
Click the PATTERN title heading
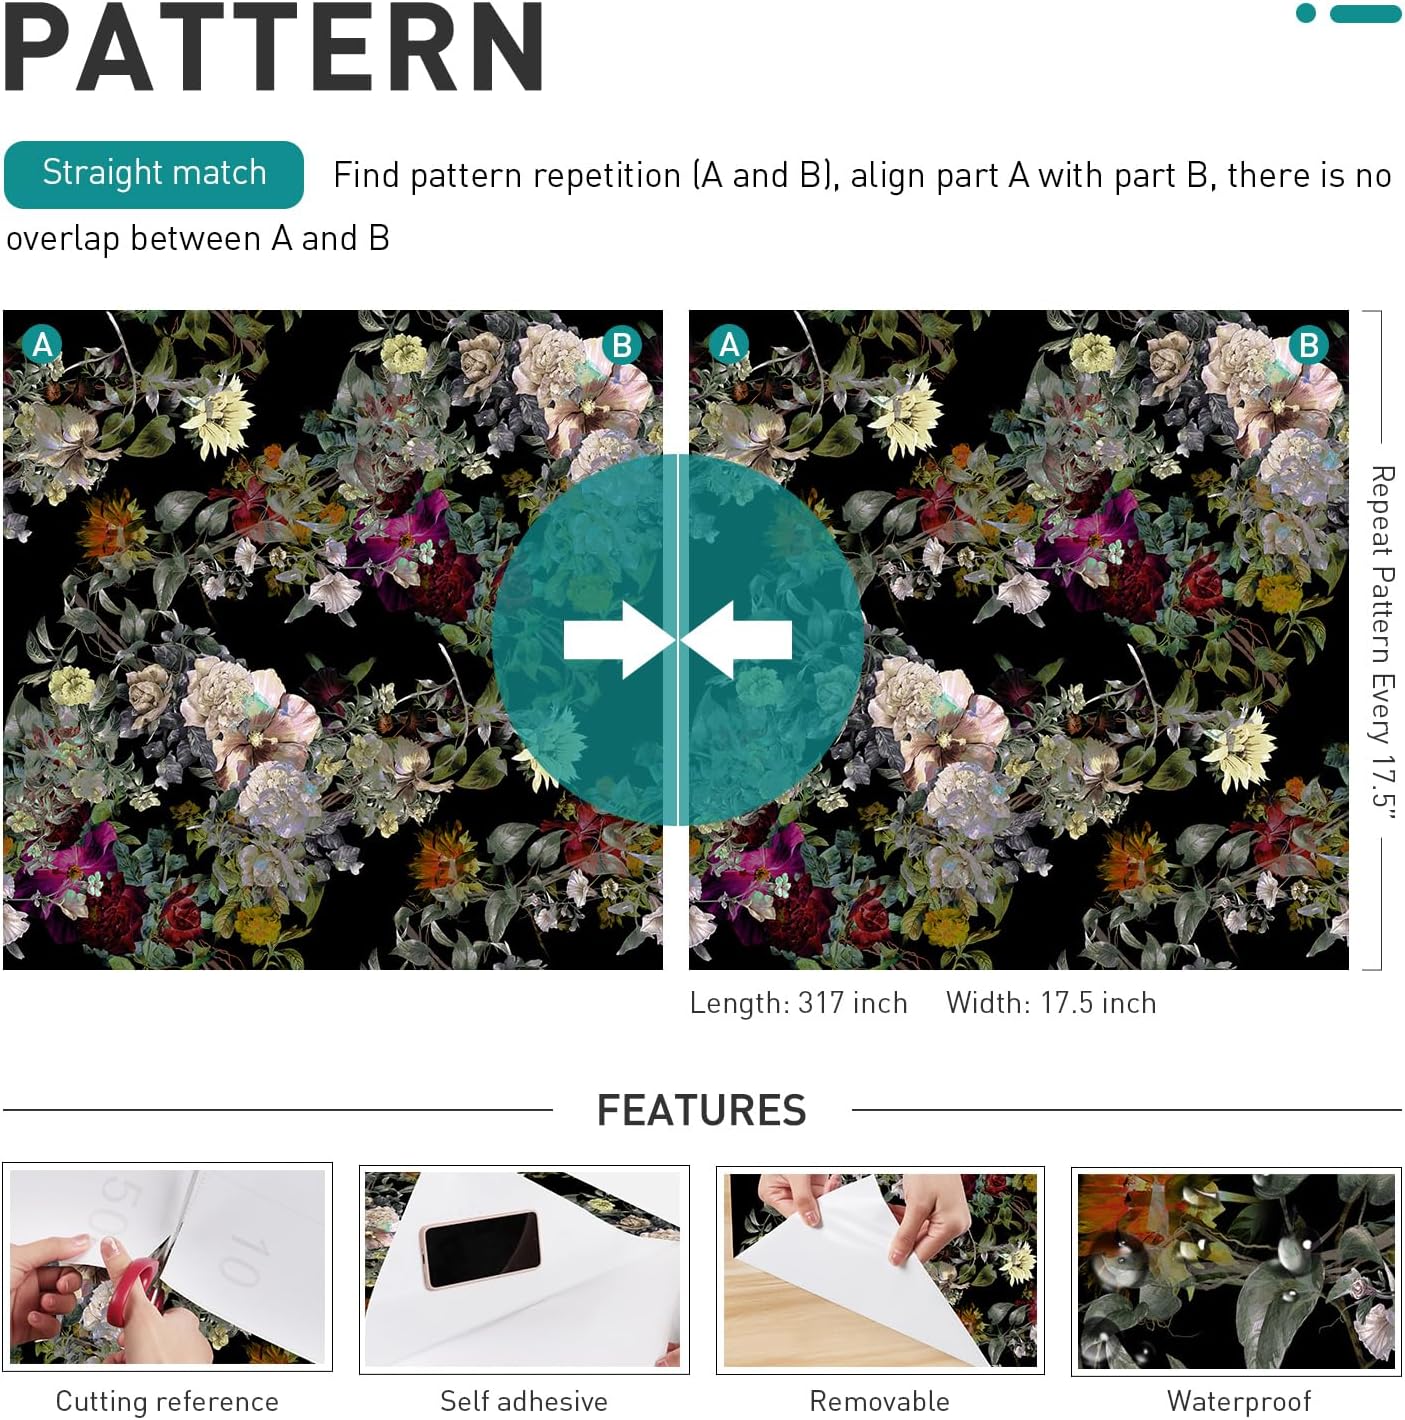pos(274,47)
